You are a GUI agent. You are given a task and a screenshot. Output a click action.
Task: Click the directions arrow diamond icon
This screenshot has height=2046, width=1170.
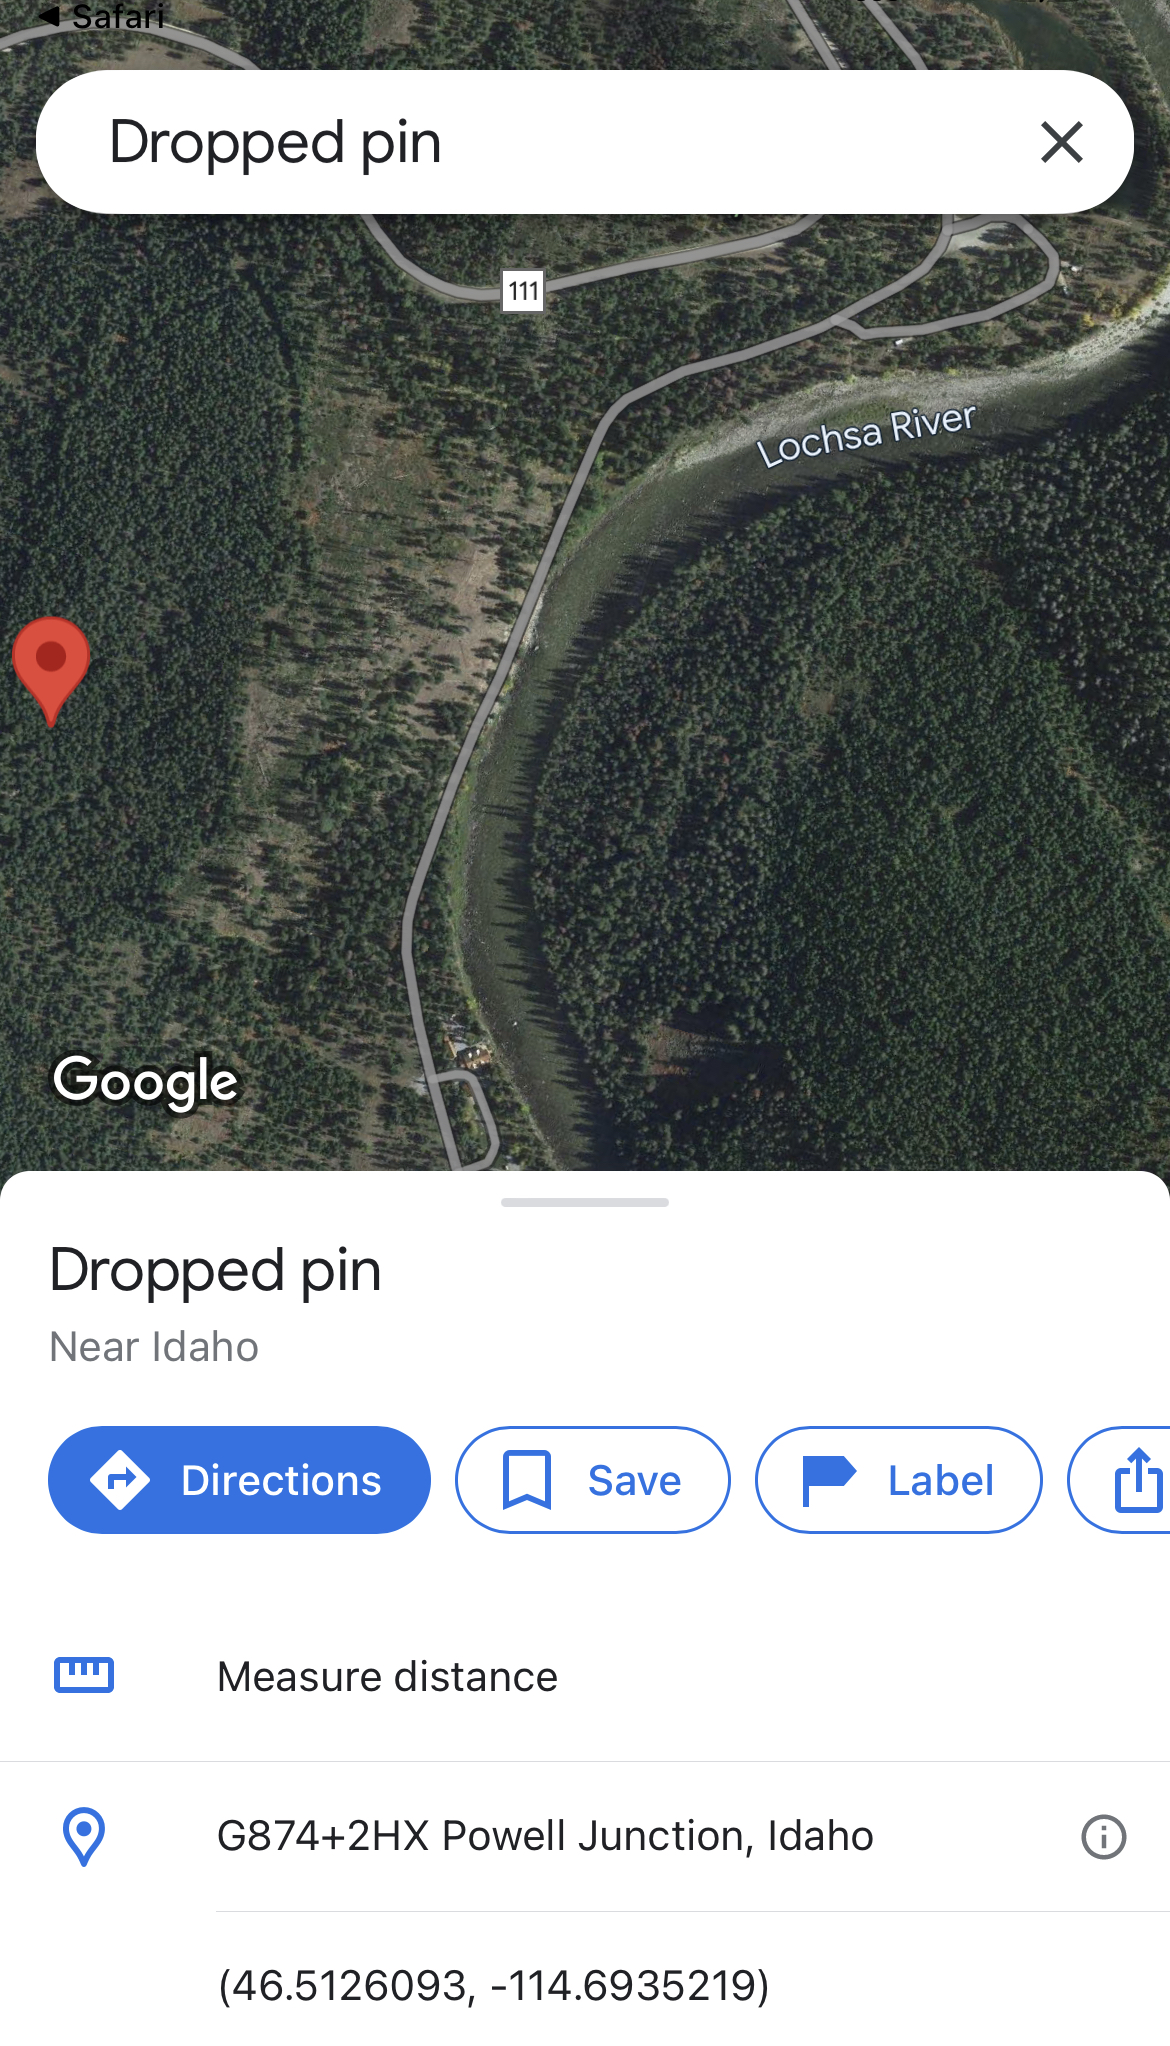click(120, 1480)
